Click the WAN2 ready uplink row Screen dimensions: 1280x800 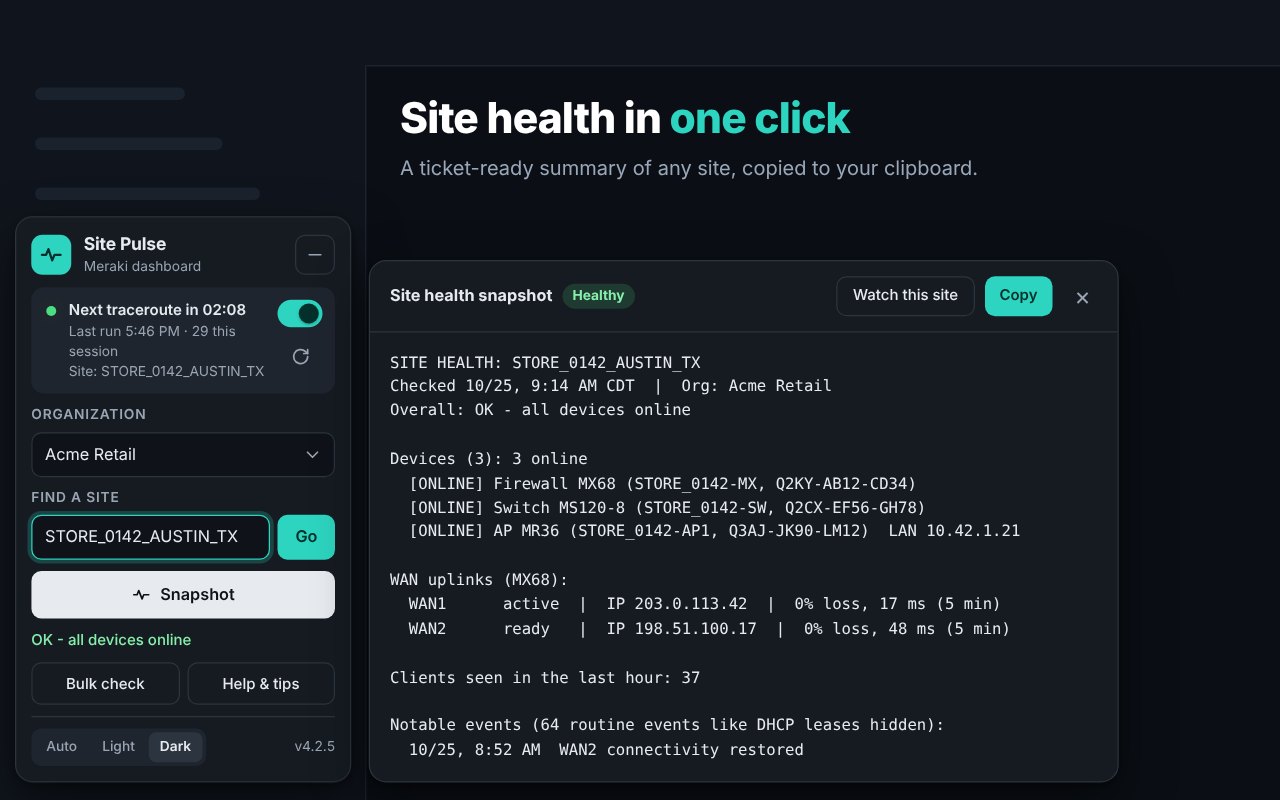(709, 629)
